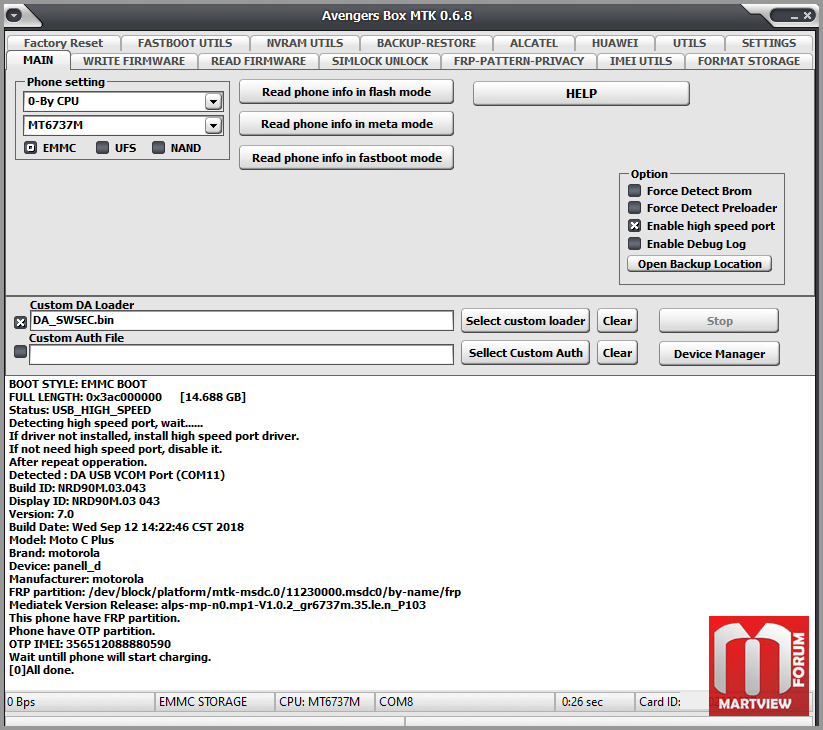The height and width of the screenshot is (730, 823).
Task: Toggle the Custom DA Loader checkbox
Action: coord(20,322)
